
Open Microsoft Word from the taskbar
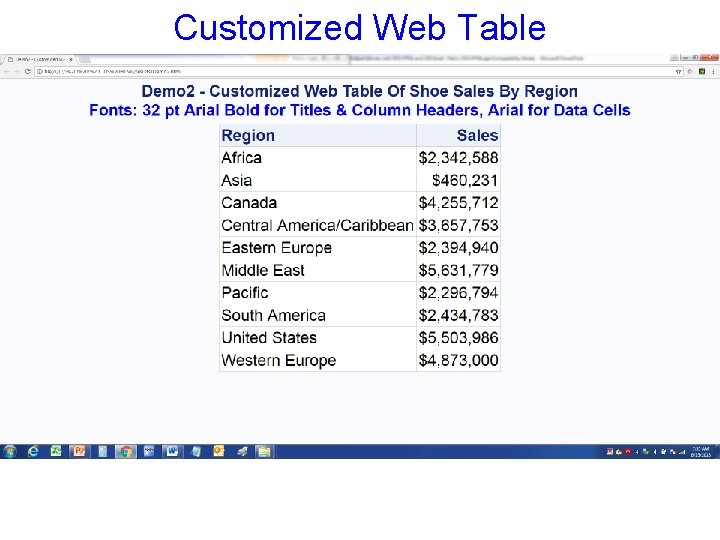pos(172,451)
